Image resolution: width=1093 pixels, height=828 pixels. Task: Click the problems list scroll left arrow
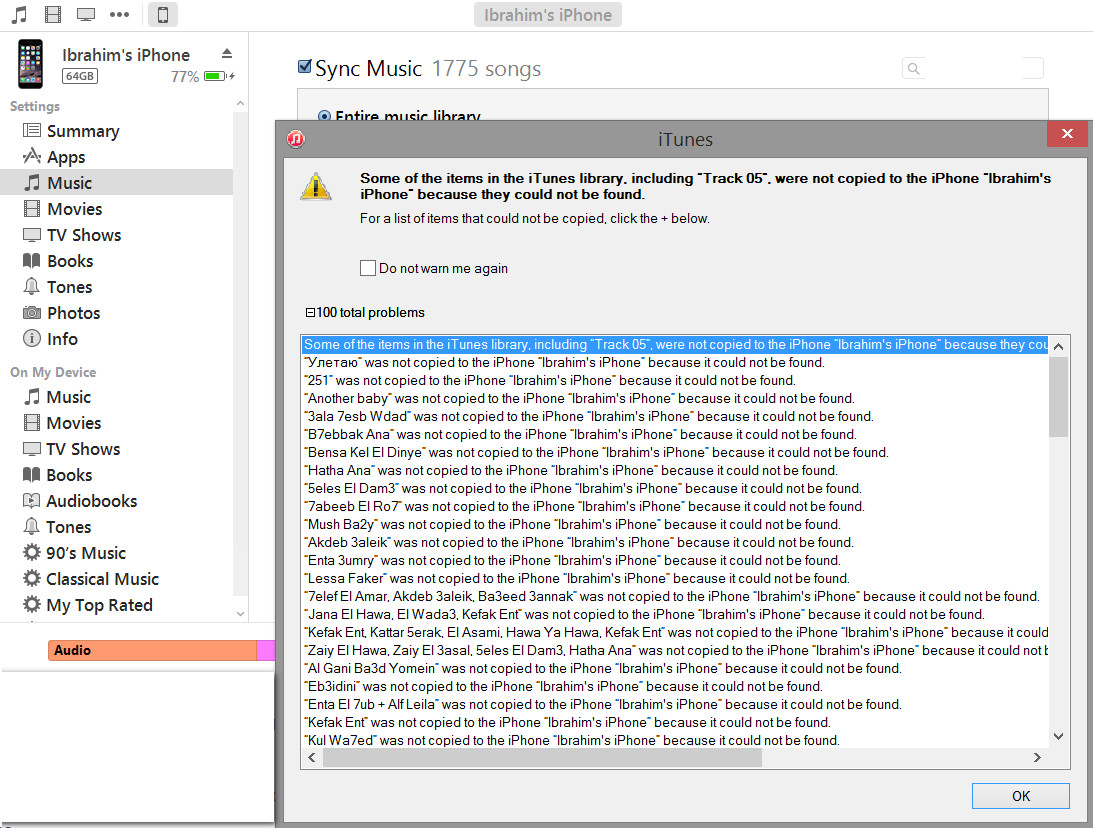(312, 758)
